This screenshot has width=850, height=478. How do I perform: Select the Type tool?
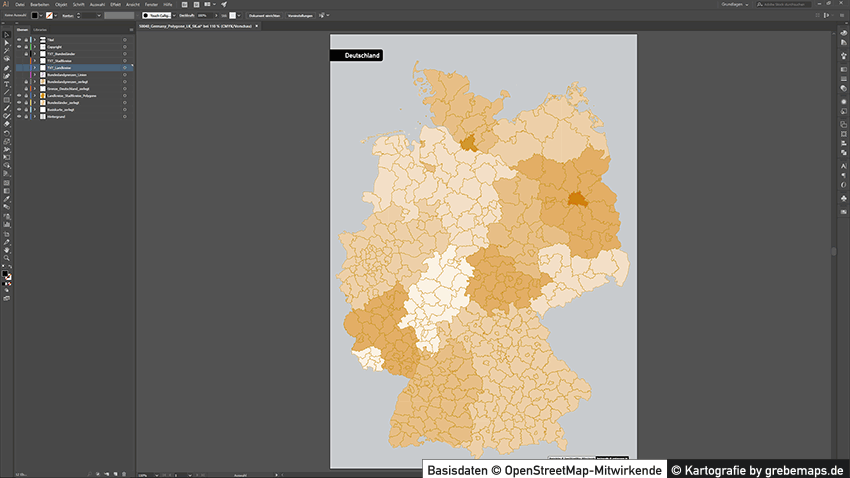point(7,84)
